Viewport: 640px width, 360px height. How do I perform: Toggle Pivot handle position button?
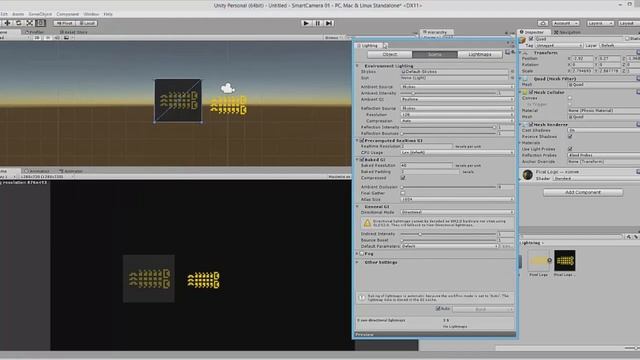[x=64, y=23]
